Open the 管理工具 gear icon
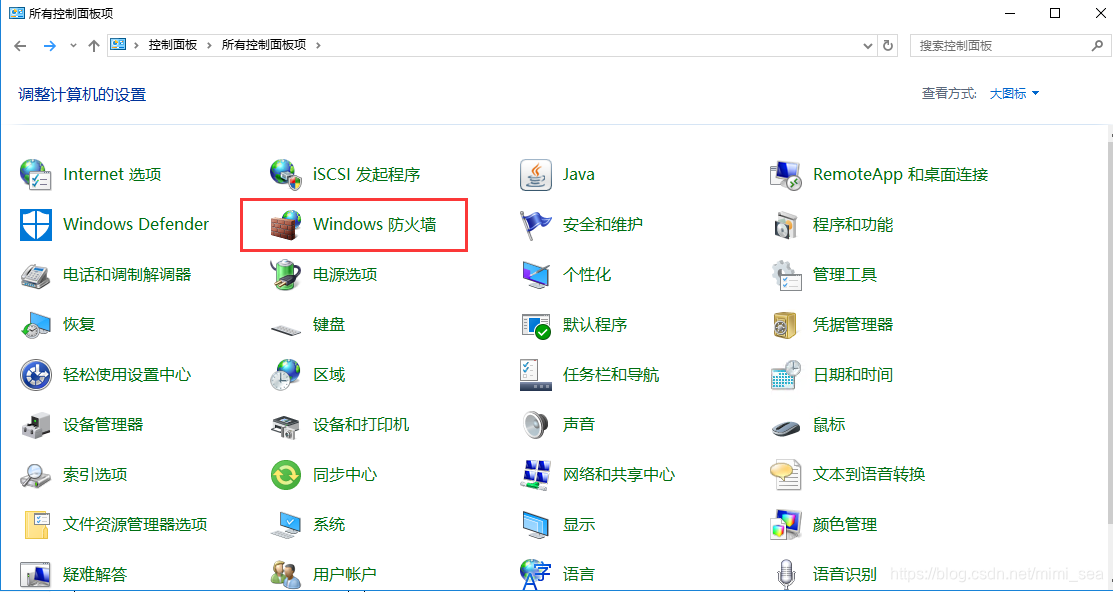Image resolution: width=1113 pixels, height=592 pixels. click(786, 275)
